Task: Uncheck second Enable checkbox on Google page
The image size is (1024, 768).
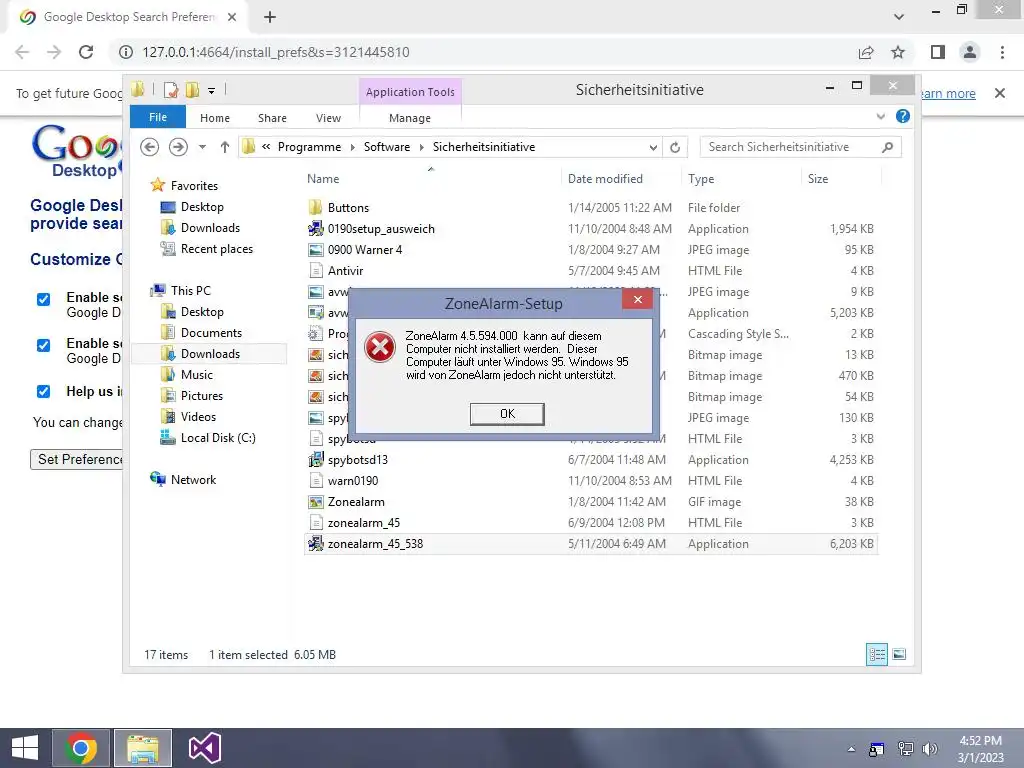Action: [43, 345]
